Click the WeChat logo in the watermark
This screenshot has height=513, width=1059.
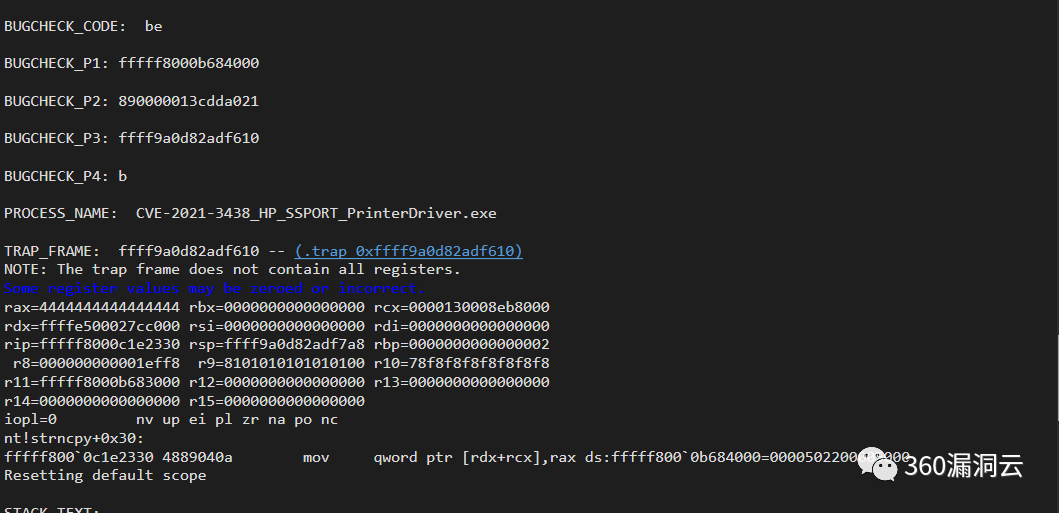pos(877,464)
